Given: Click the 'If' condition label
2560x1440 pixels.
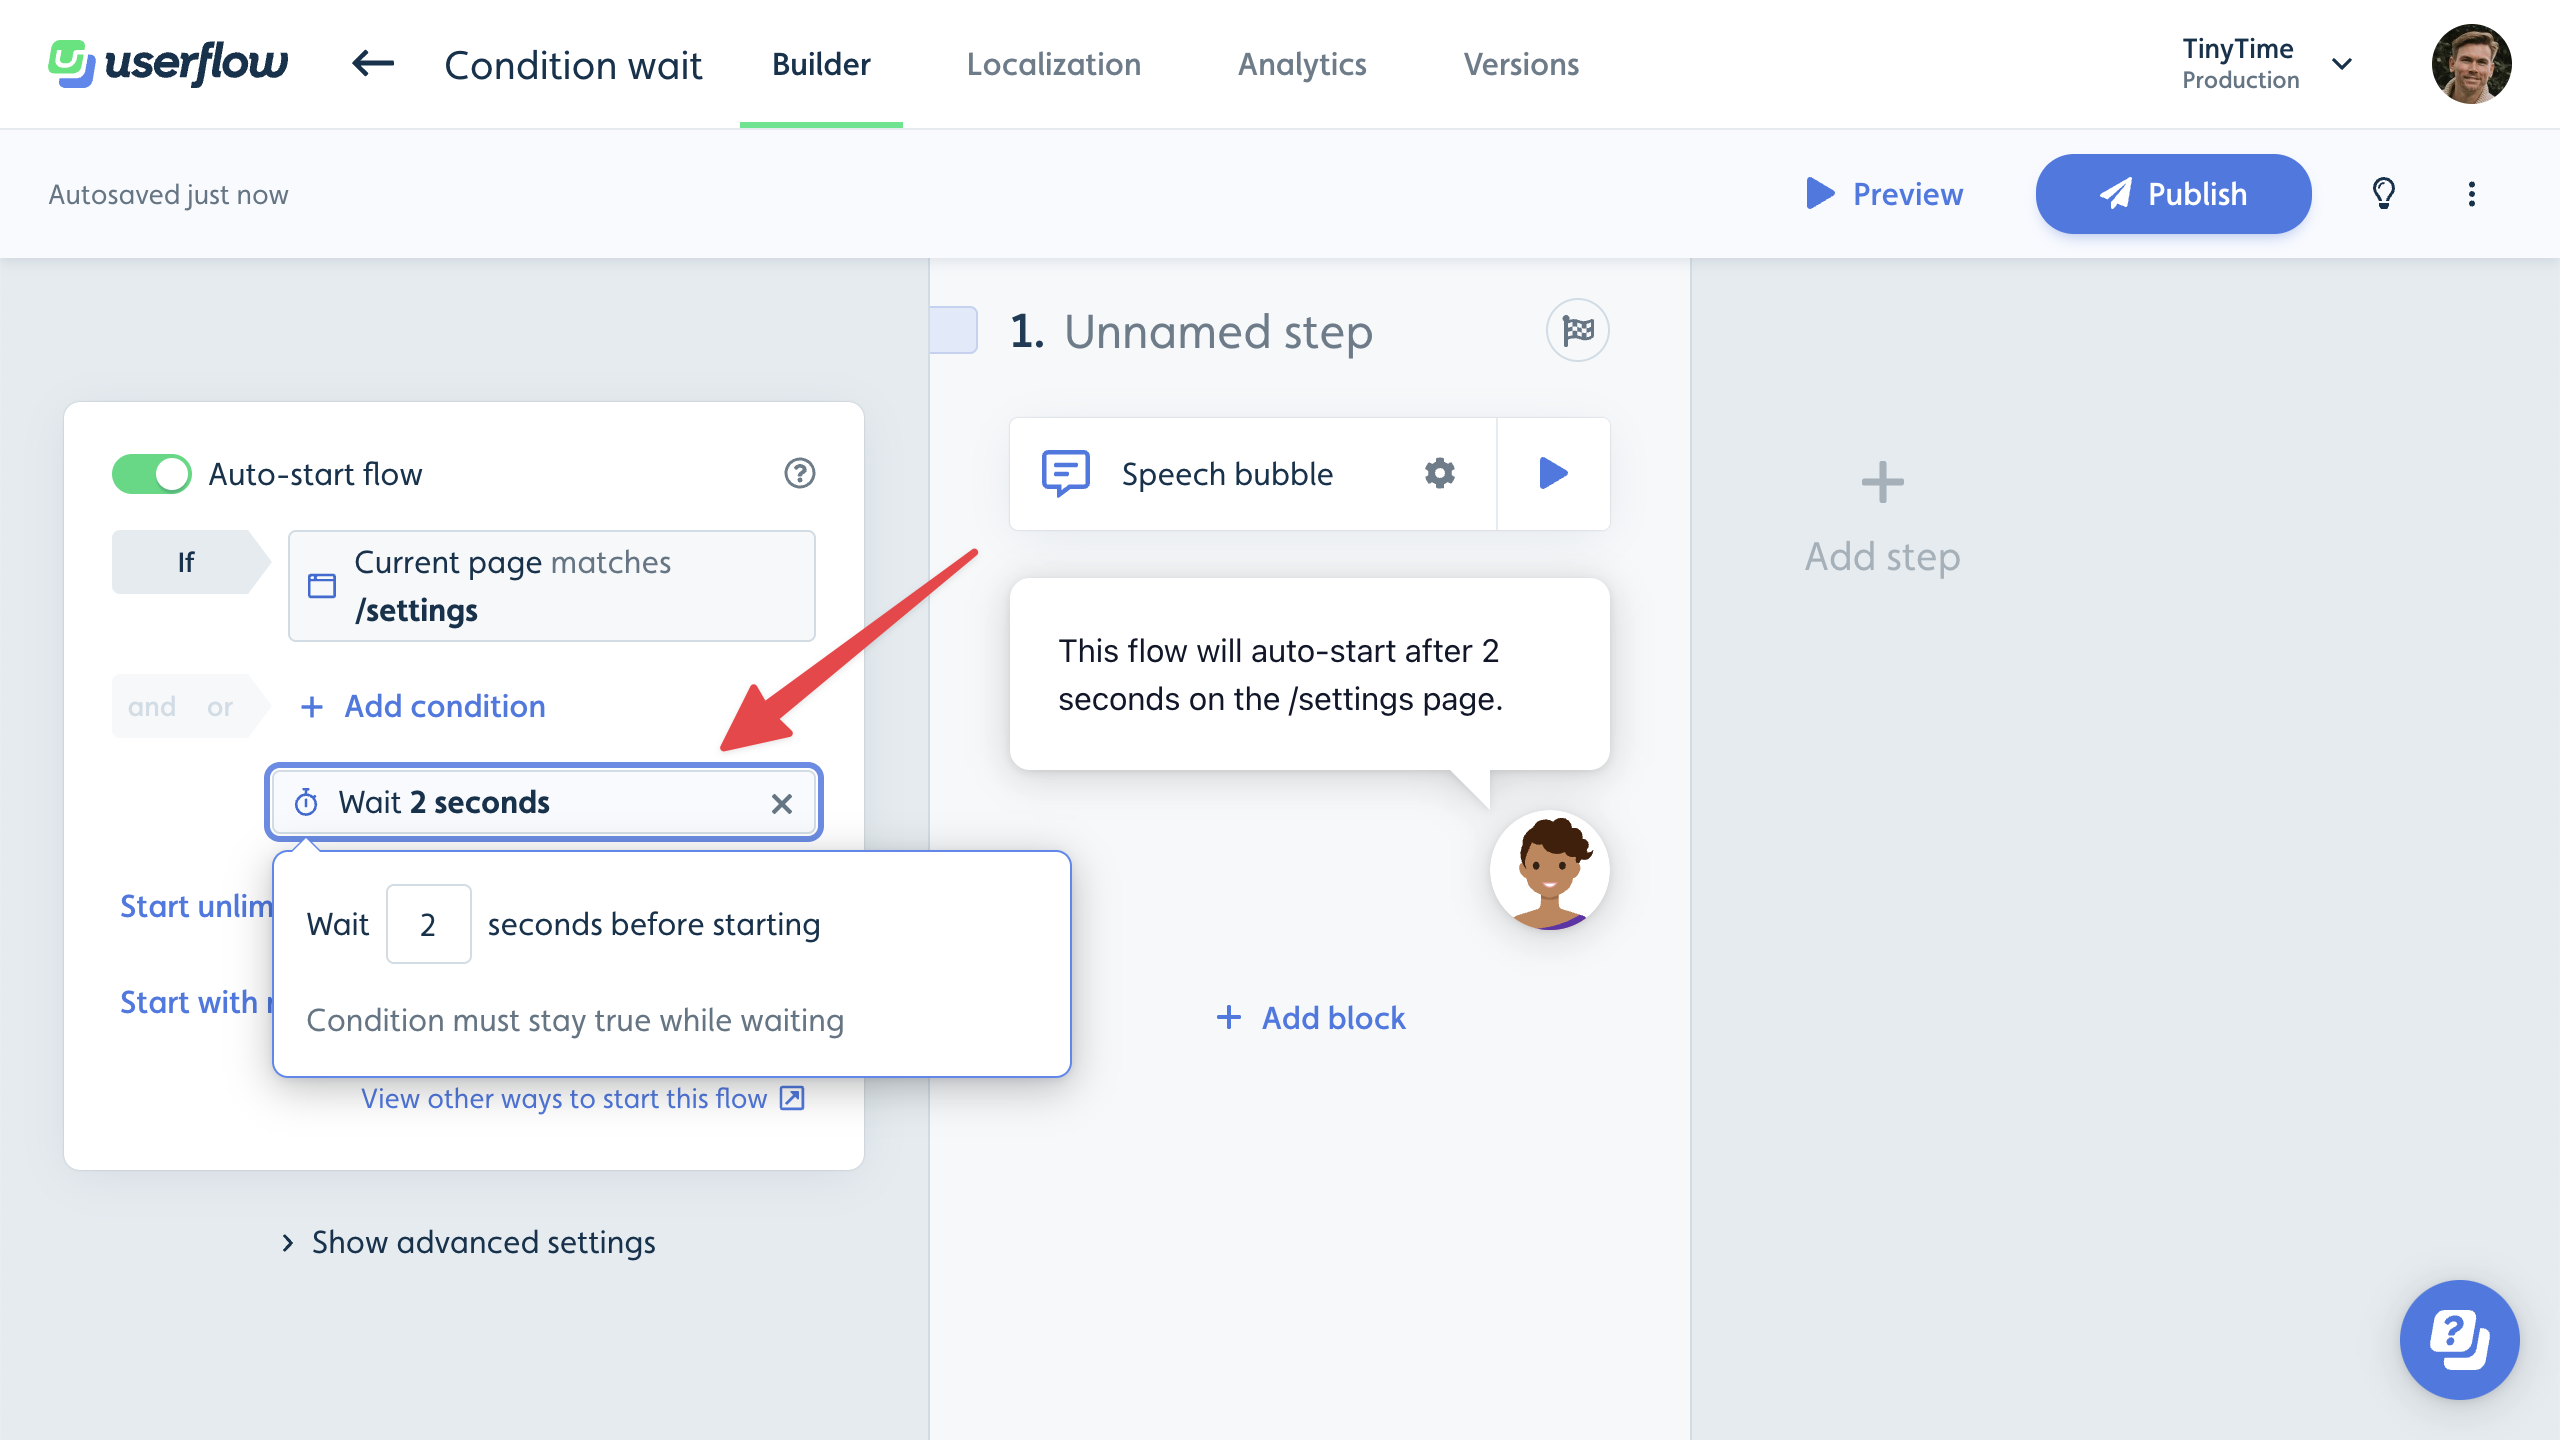Looking at the screenshot, I should [x=186, y=562].
